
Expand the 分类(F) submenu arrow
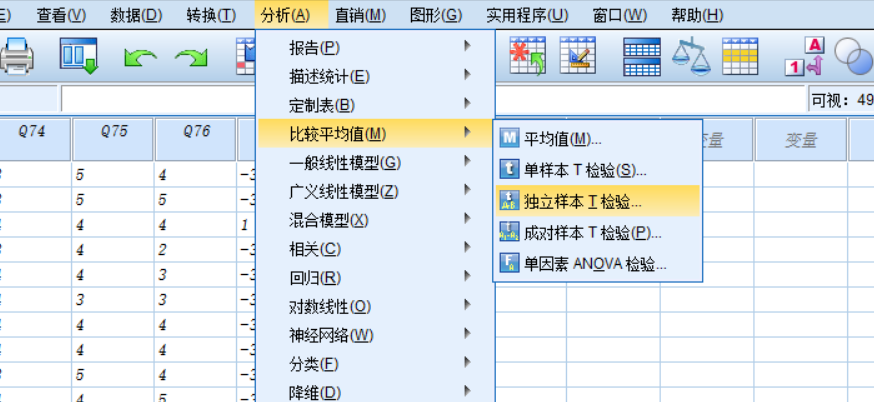point(468,363)
